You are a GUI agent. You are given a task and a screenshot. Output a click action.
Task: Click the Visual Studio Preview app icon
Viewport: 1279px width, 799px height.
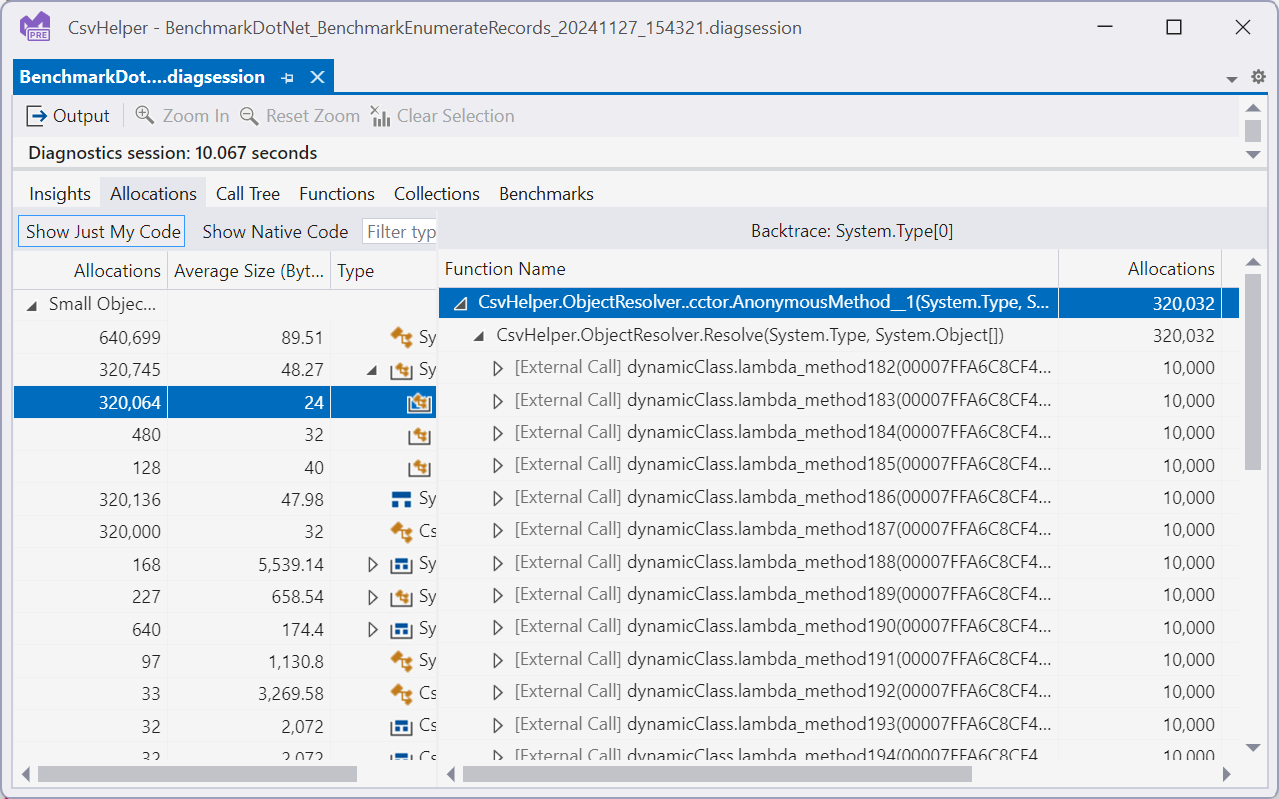pos(36,27)
